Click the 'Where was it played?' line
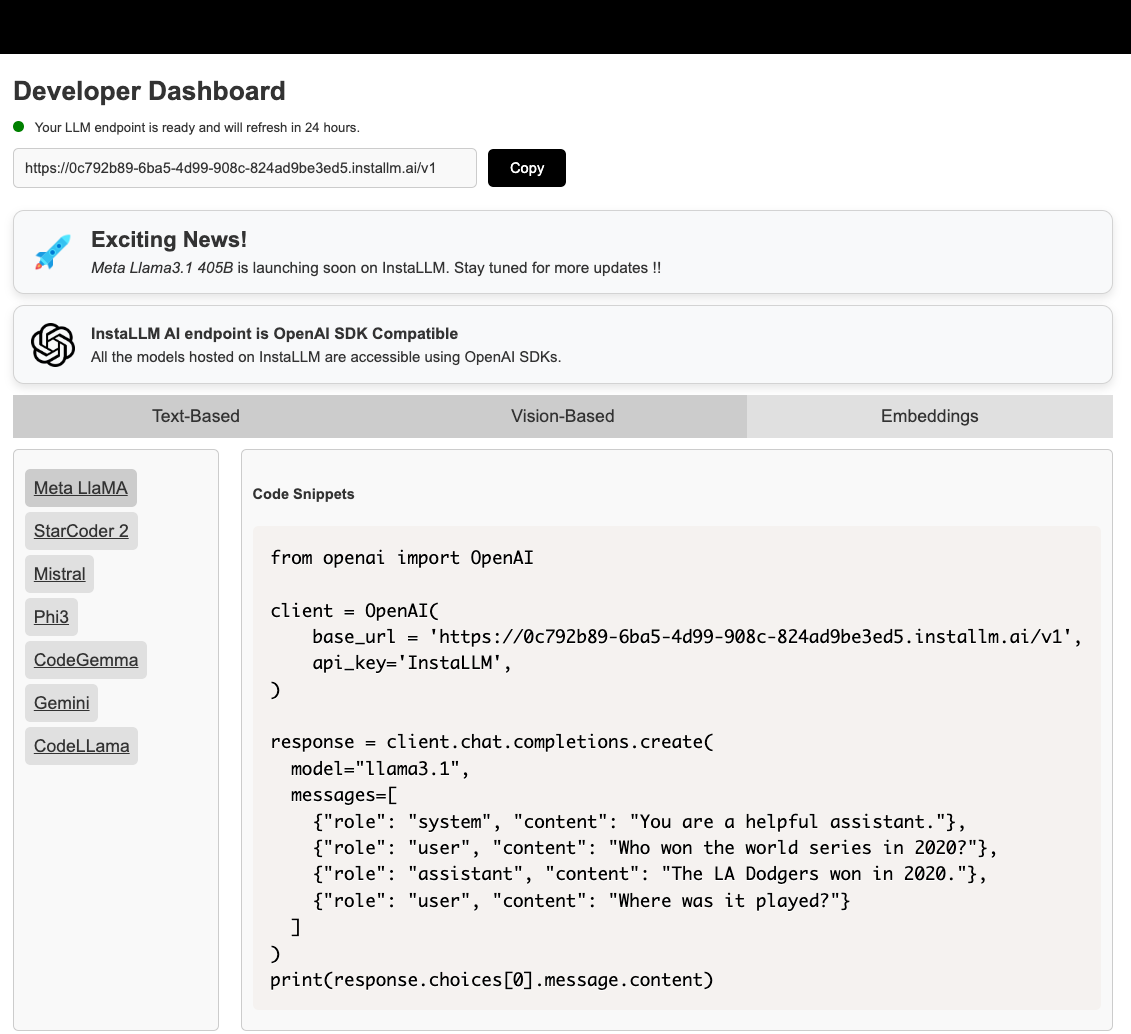 [x=581, y=901]
